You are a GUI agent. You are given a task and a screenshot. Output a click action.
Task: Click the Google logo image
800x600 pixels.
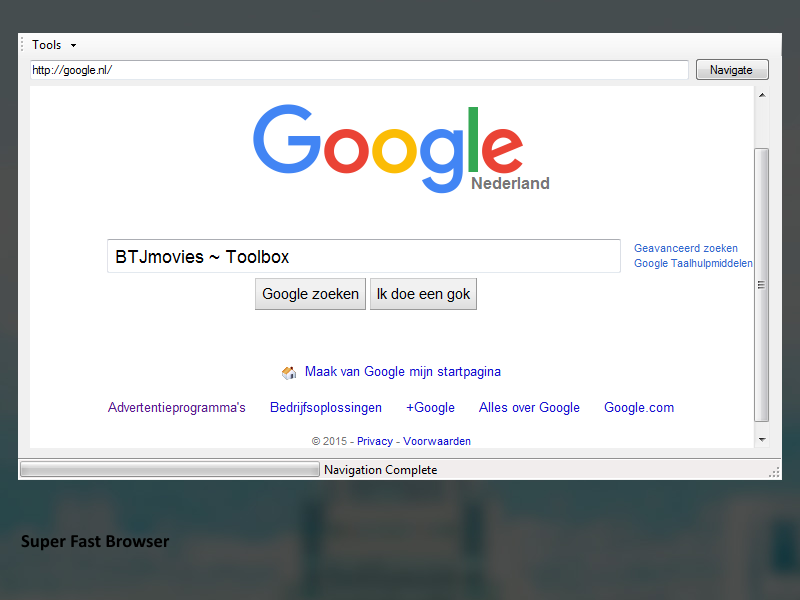(x=388, y=148)
